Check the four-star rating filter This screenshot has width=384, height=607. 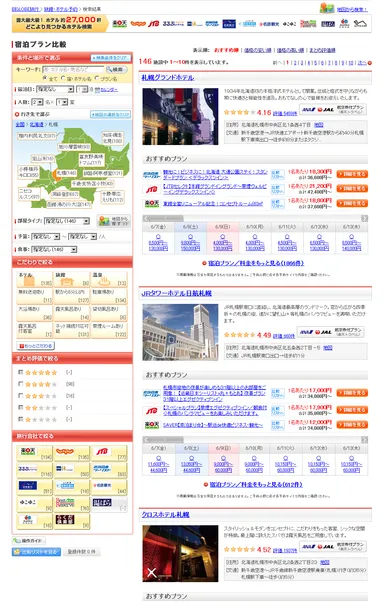coord(21,384)
